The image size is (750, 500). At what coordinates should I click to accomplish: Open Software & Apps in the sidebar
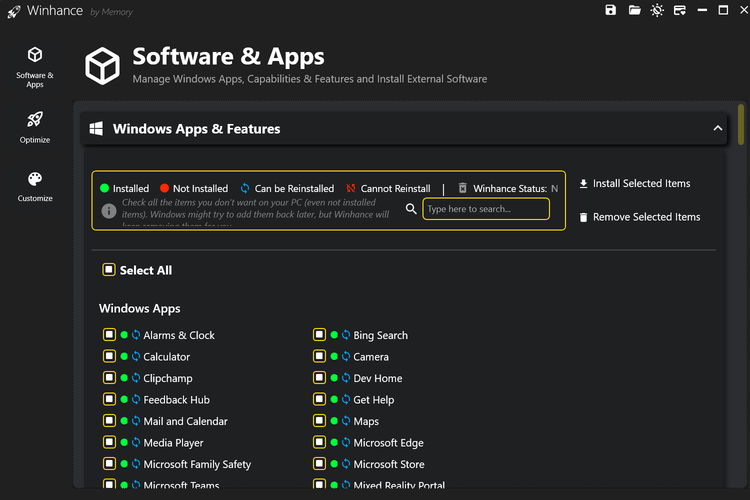[x=35, y=67]
